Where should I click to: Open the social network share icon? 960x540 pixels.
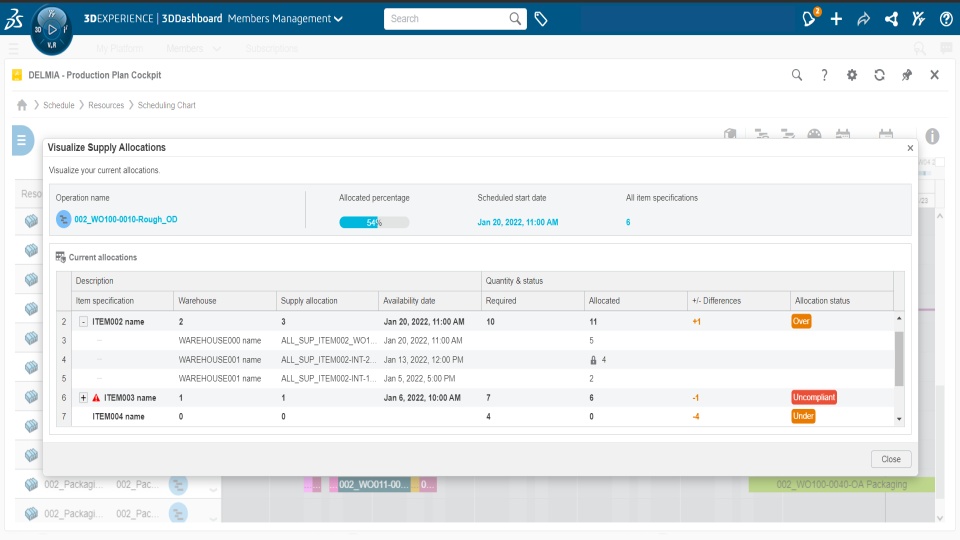point(891,19)
